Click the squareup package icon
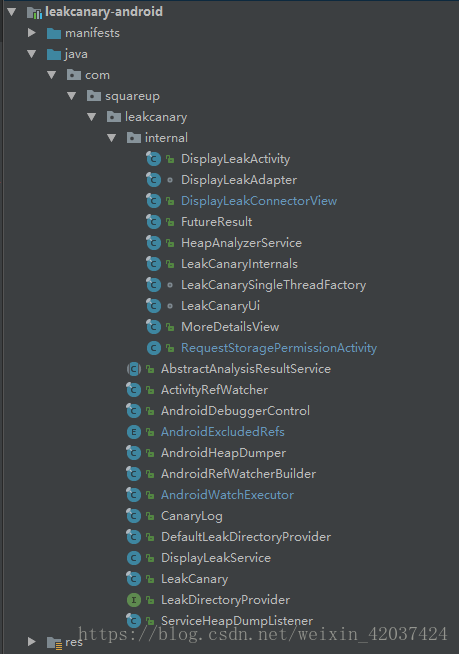This screenshot has width=459, height=654. pos(94,96)
